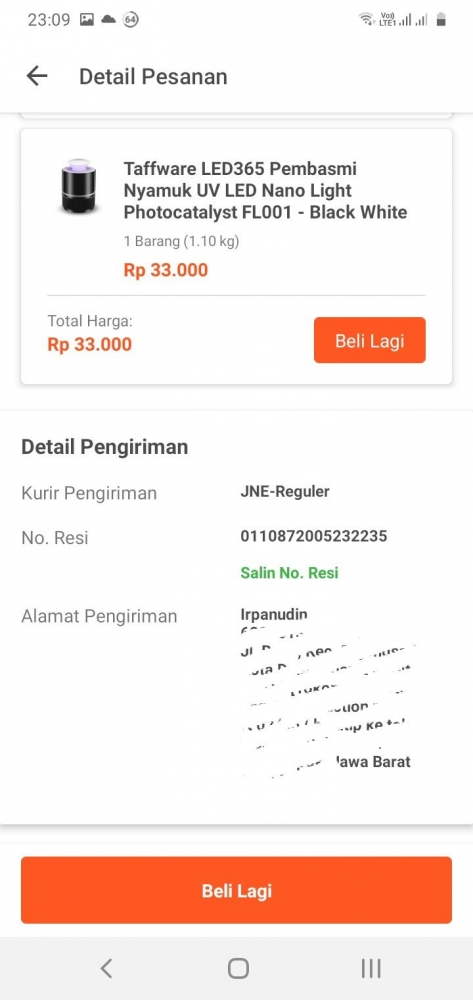This screenshot has width=473, height=1000.
Task: Tap the battery icon in status bar
Action: 440,20
